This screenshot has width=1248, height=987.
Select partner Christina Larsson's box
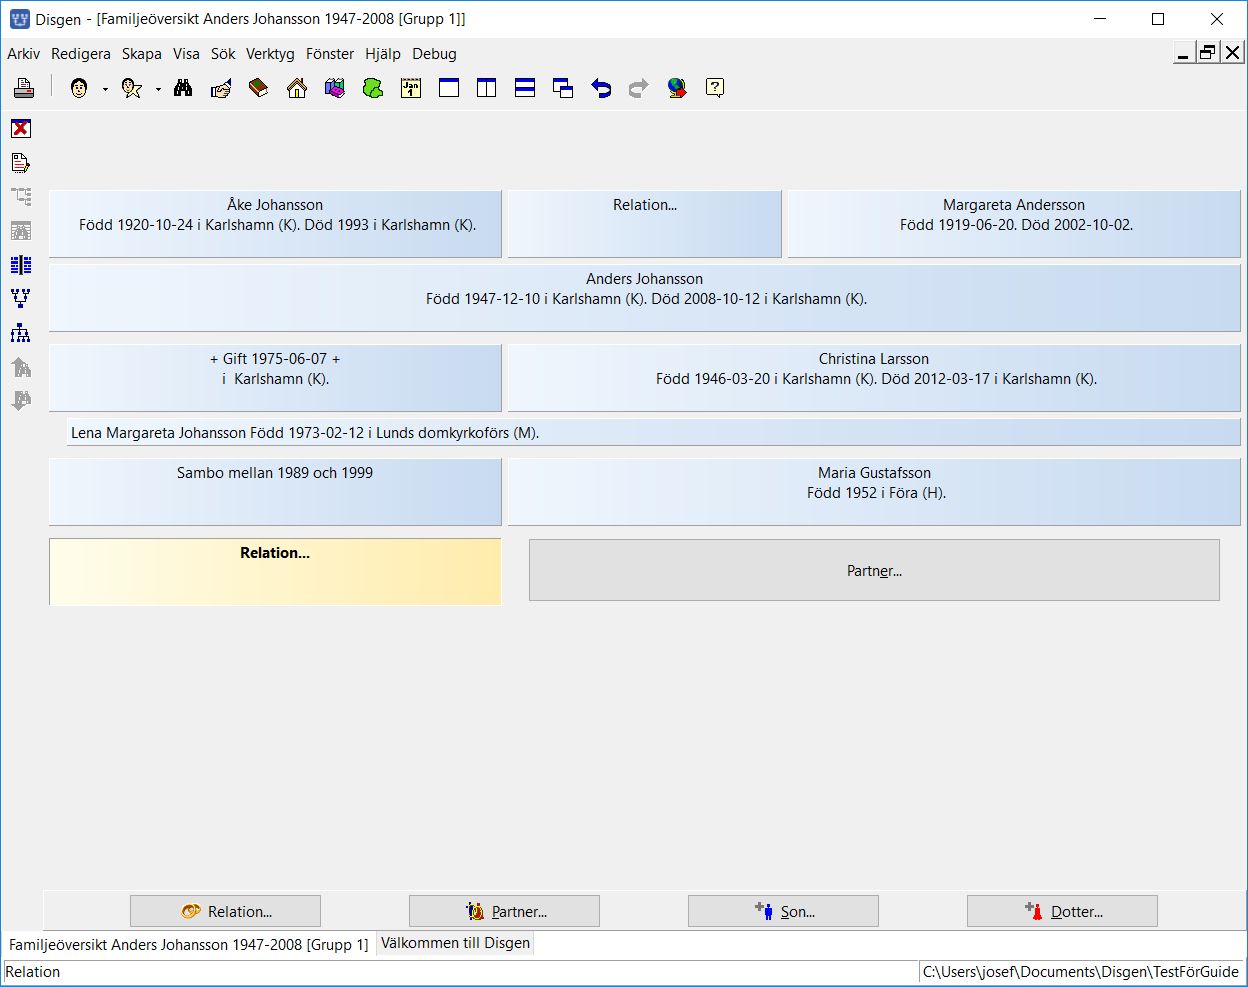(x=874, y=378)
